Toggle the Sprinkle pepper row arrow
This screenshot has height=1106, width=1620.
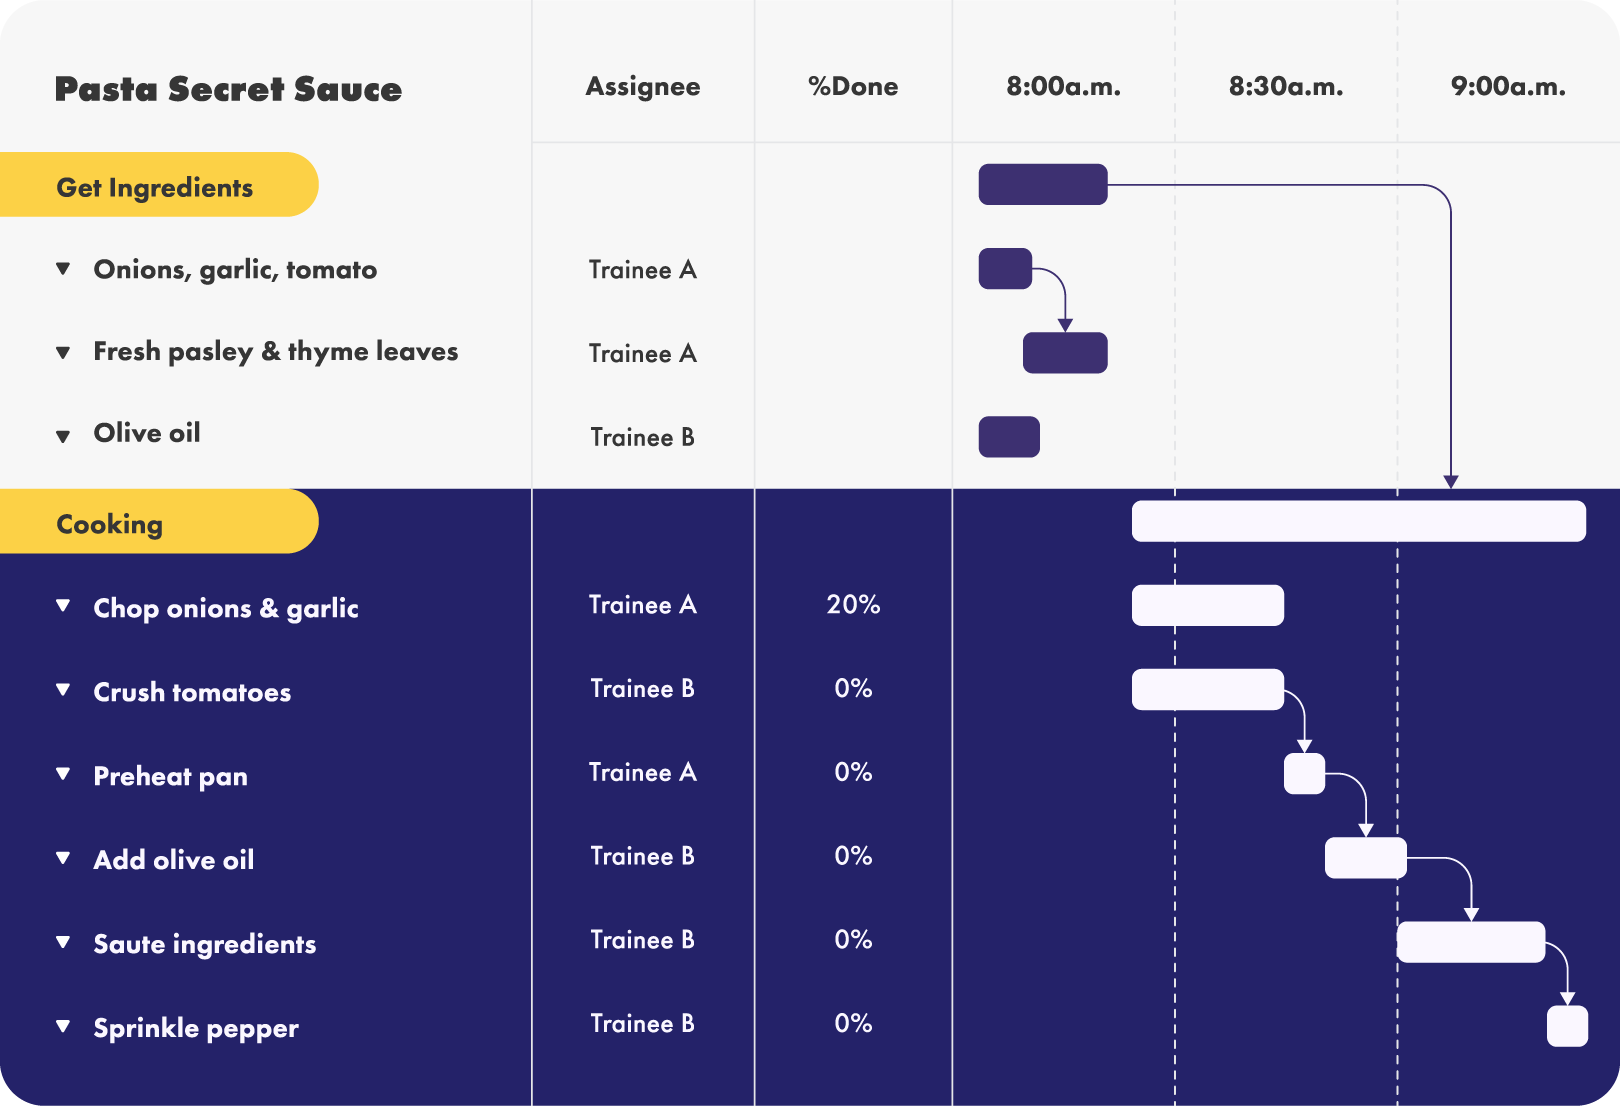coord(63,1025)
